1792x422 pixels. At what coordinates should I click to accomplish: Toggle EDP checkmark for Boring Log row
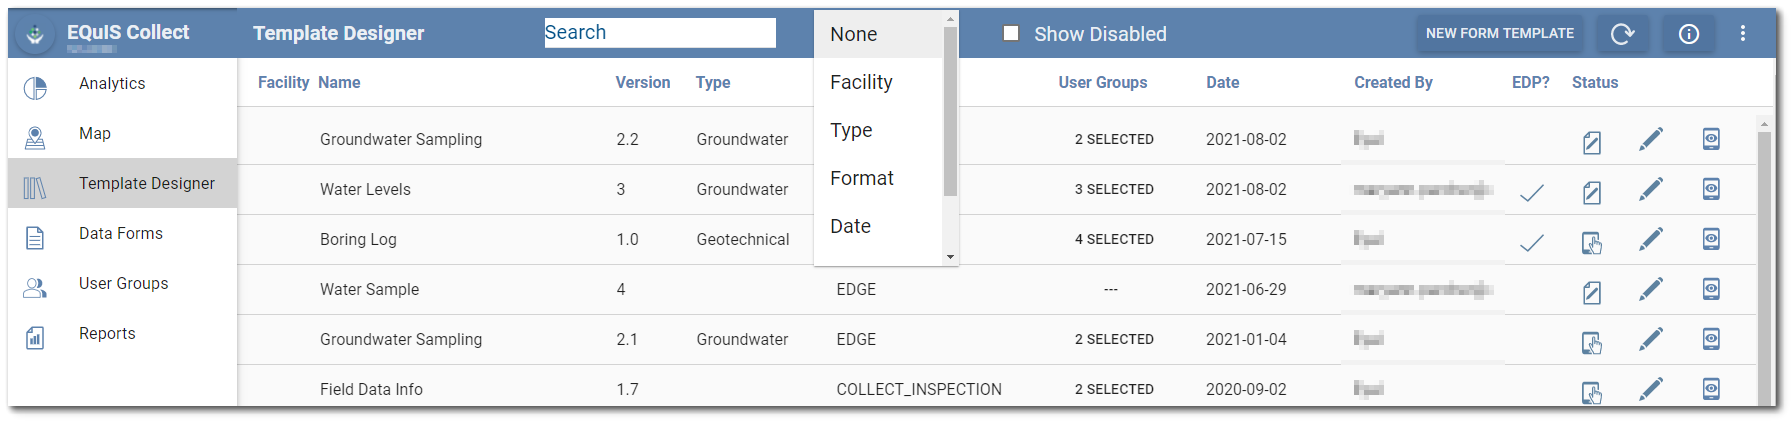click(1531, 243)
